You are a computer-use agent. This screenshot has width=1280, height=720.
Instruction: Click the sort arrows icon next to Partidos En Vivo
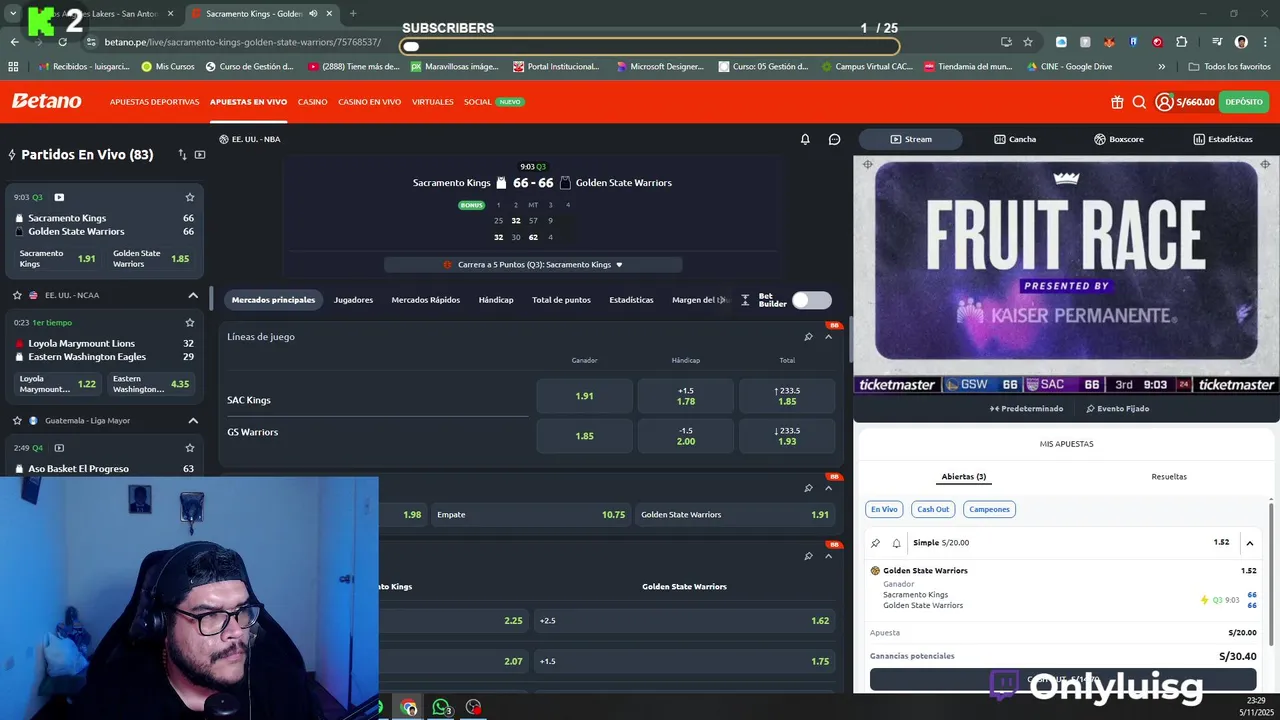coord(182,155)
